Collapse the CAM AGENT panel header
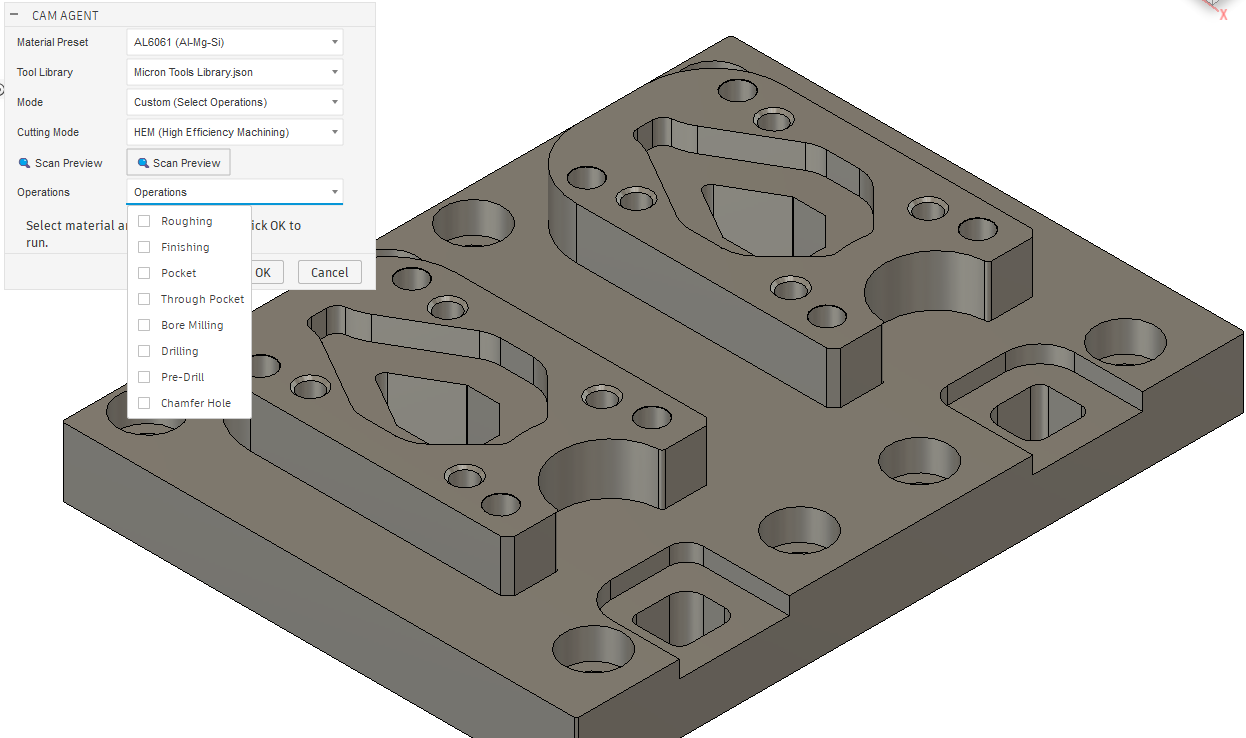This screenshot has height=738, width=1246. 14,15
